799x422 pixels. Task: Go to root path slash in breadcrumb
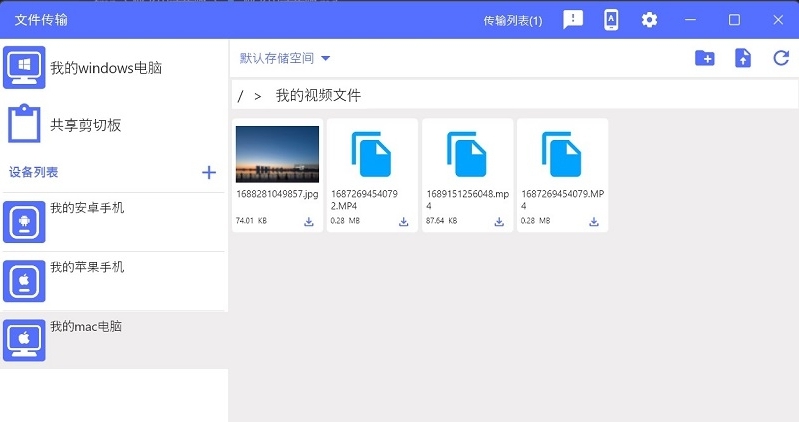240,96
